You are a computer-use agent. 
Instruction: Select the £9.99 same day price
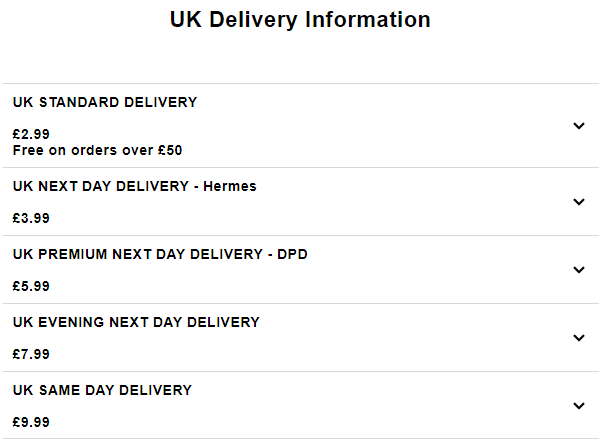click(x=31, y=422)
